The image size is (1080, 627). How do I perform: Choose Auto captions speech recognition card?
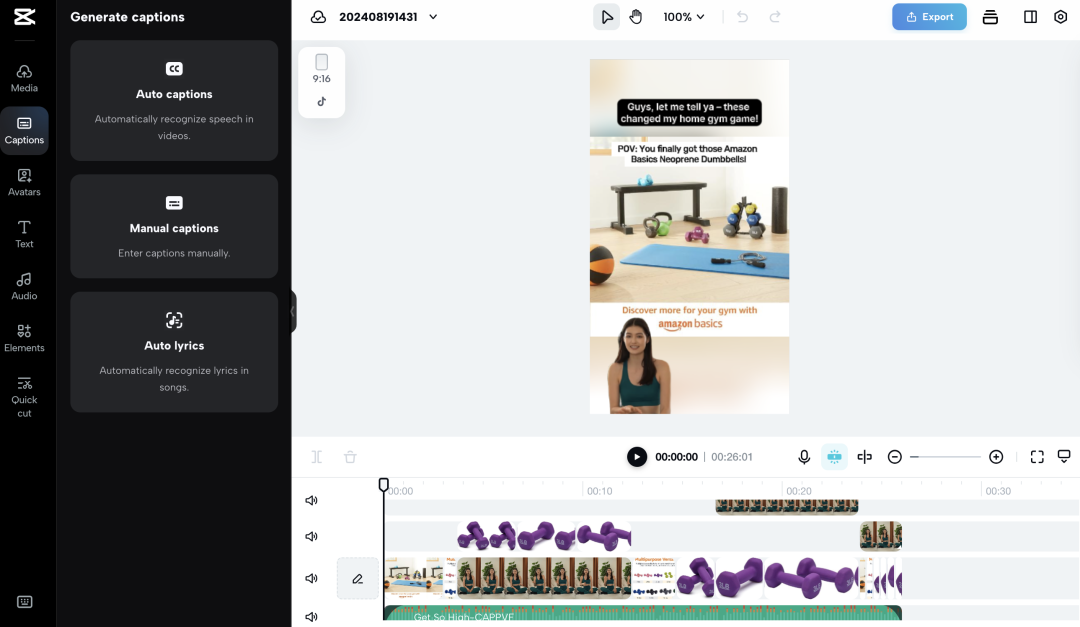(174, 101)
